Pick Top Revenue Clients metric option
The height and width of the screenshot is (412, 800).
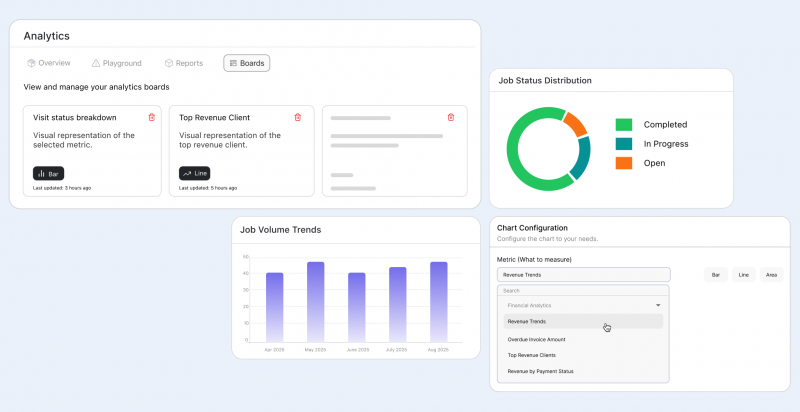[x=535, y=355]
